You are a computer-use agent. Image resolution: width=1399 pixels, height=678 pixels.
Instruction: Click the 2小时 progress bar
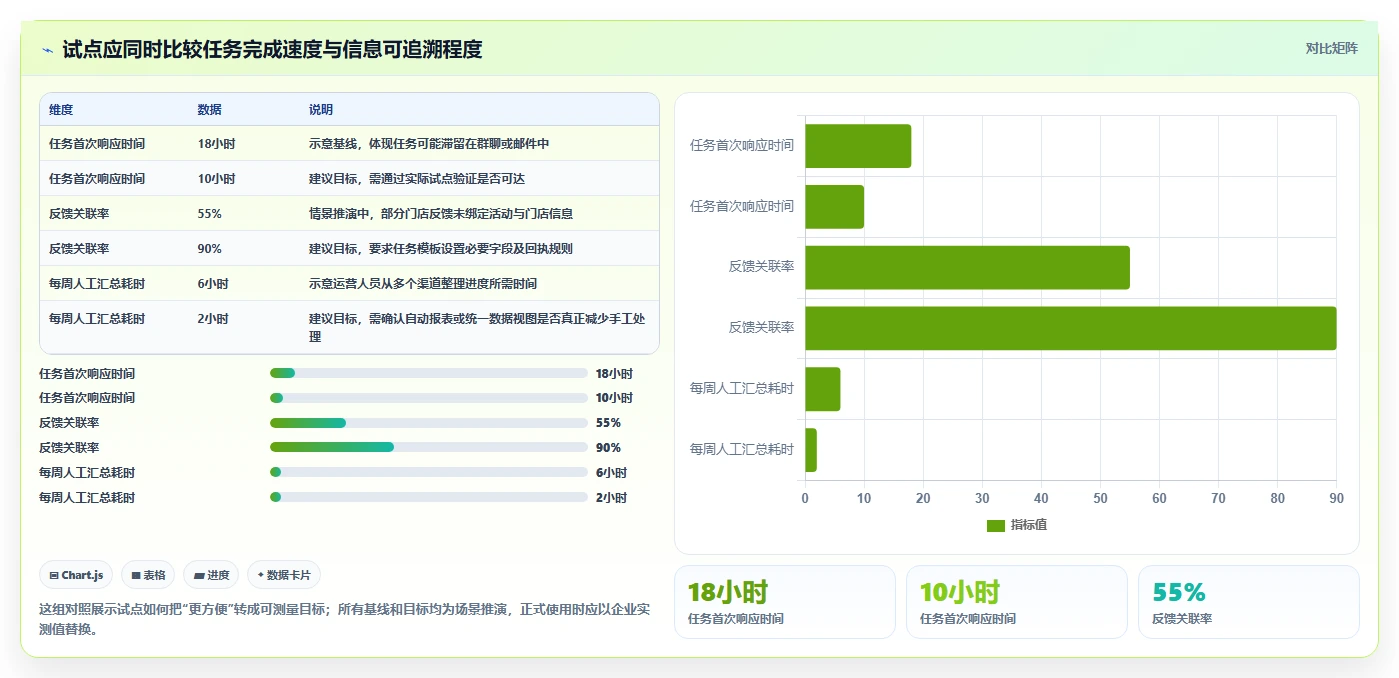[429, 497]
